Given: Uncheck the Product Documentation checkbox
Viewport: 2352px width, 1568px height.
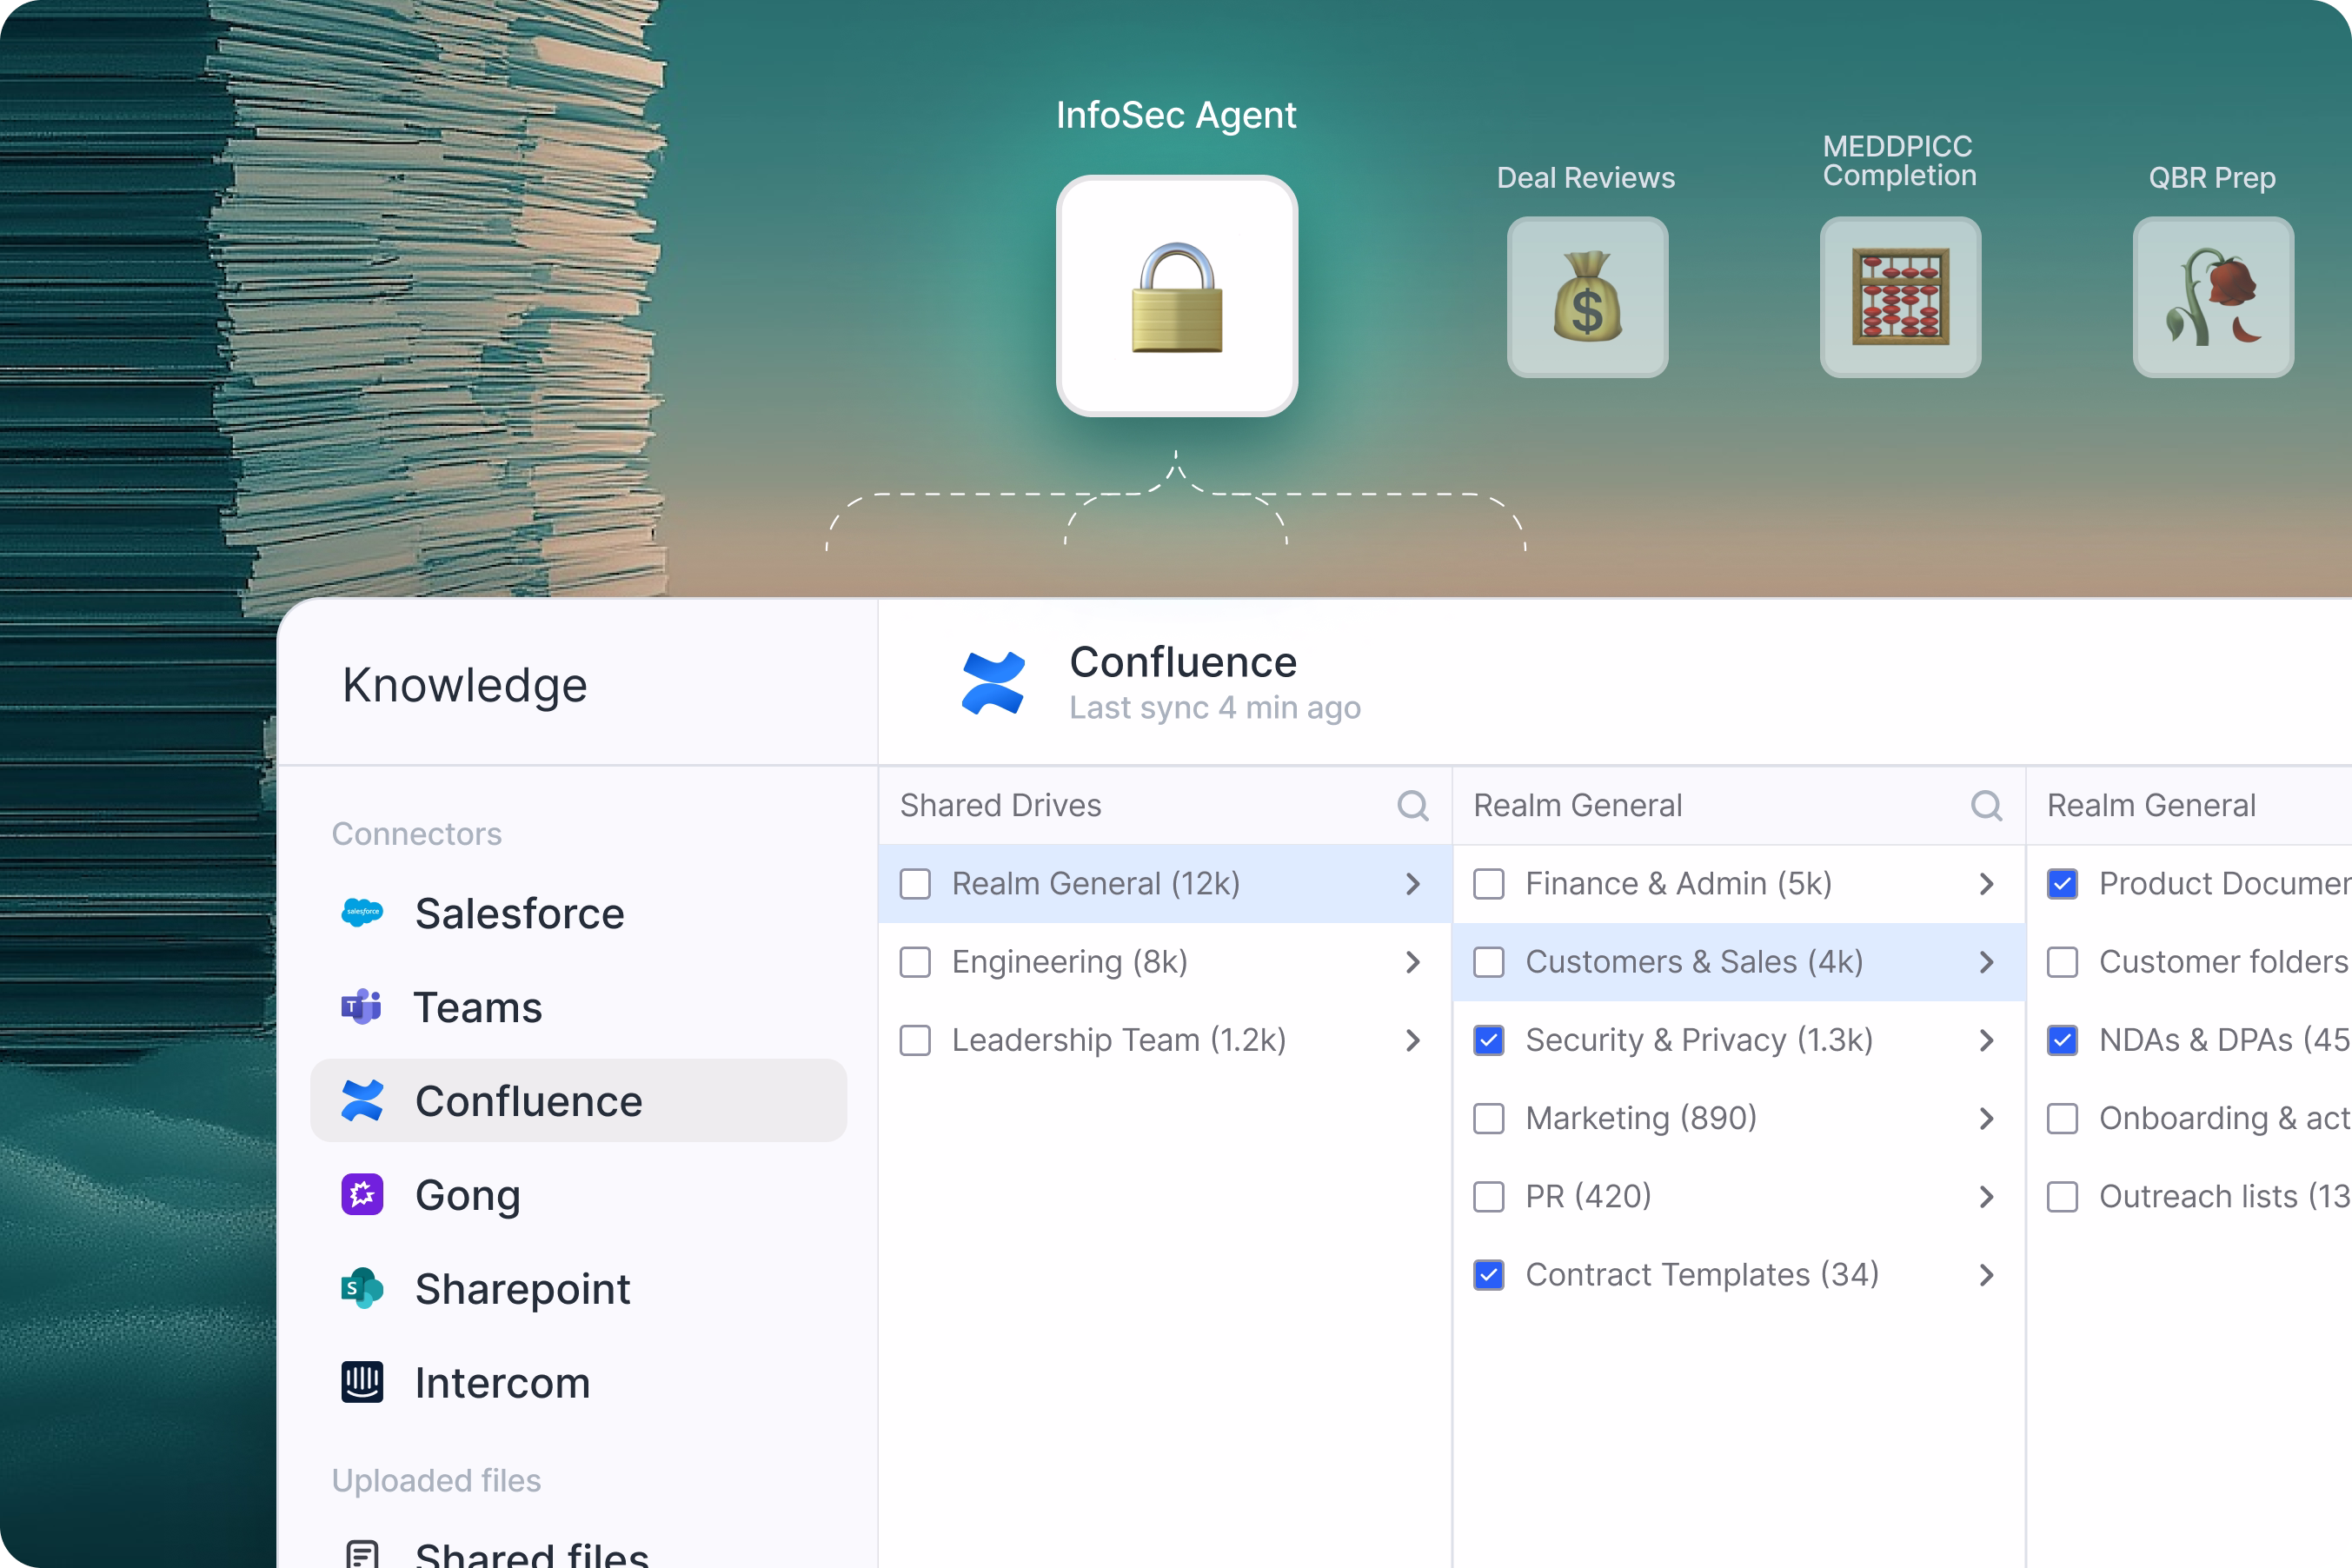Looking at the screenshot, I should coord(2063,884).
